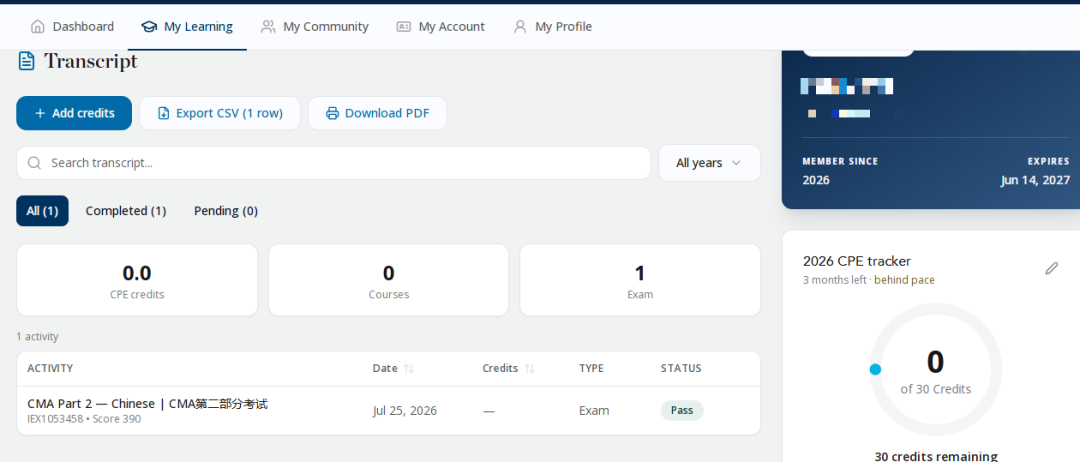Open the My Account nav item
The width and height of the screenshot is (1080, 462).
[441, 27]
